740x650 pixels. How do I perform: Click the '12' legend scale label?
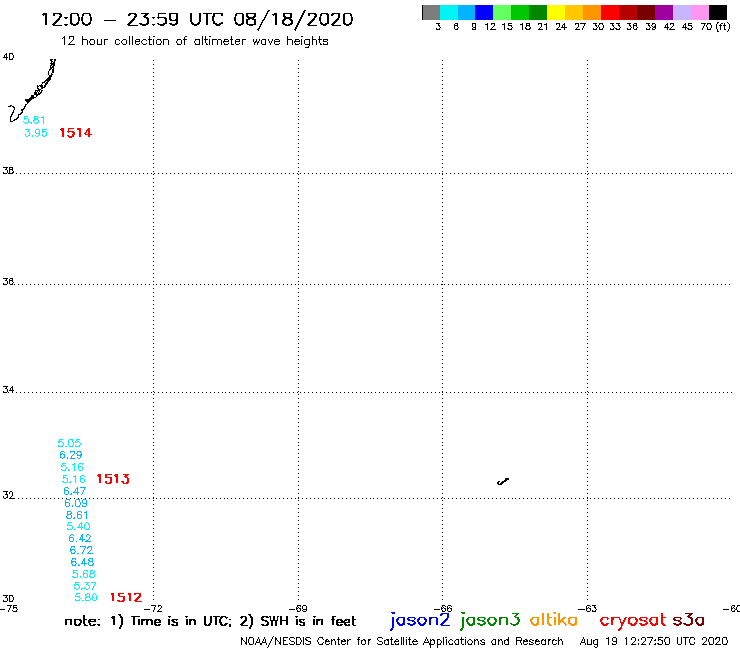tap(490, 27)
